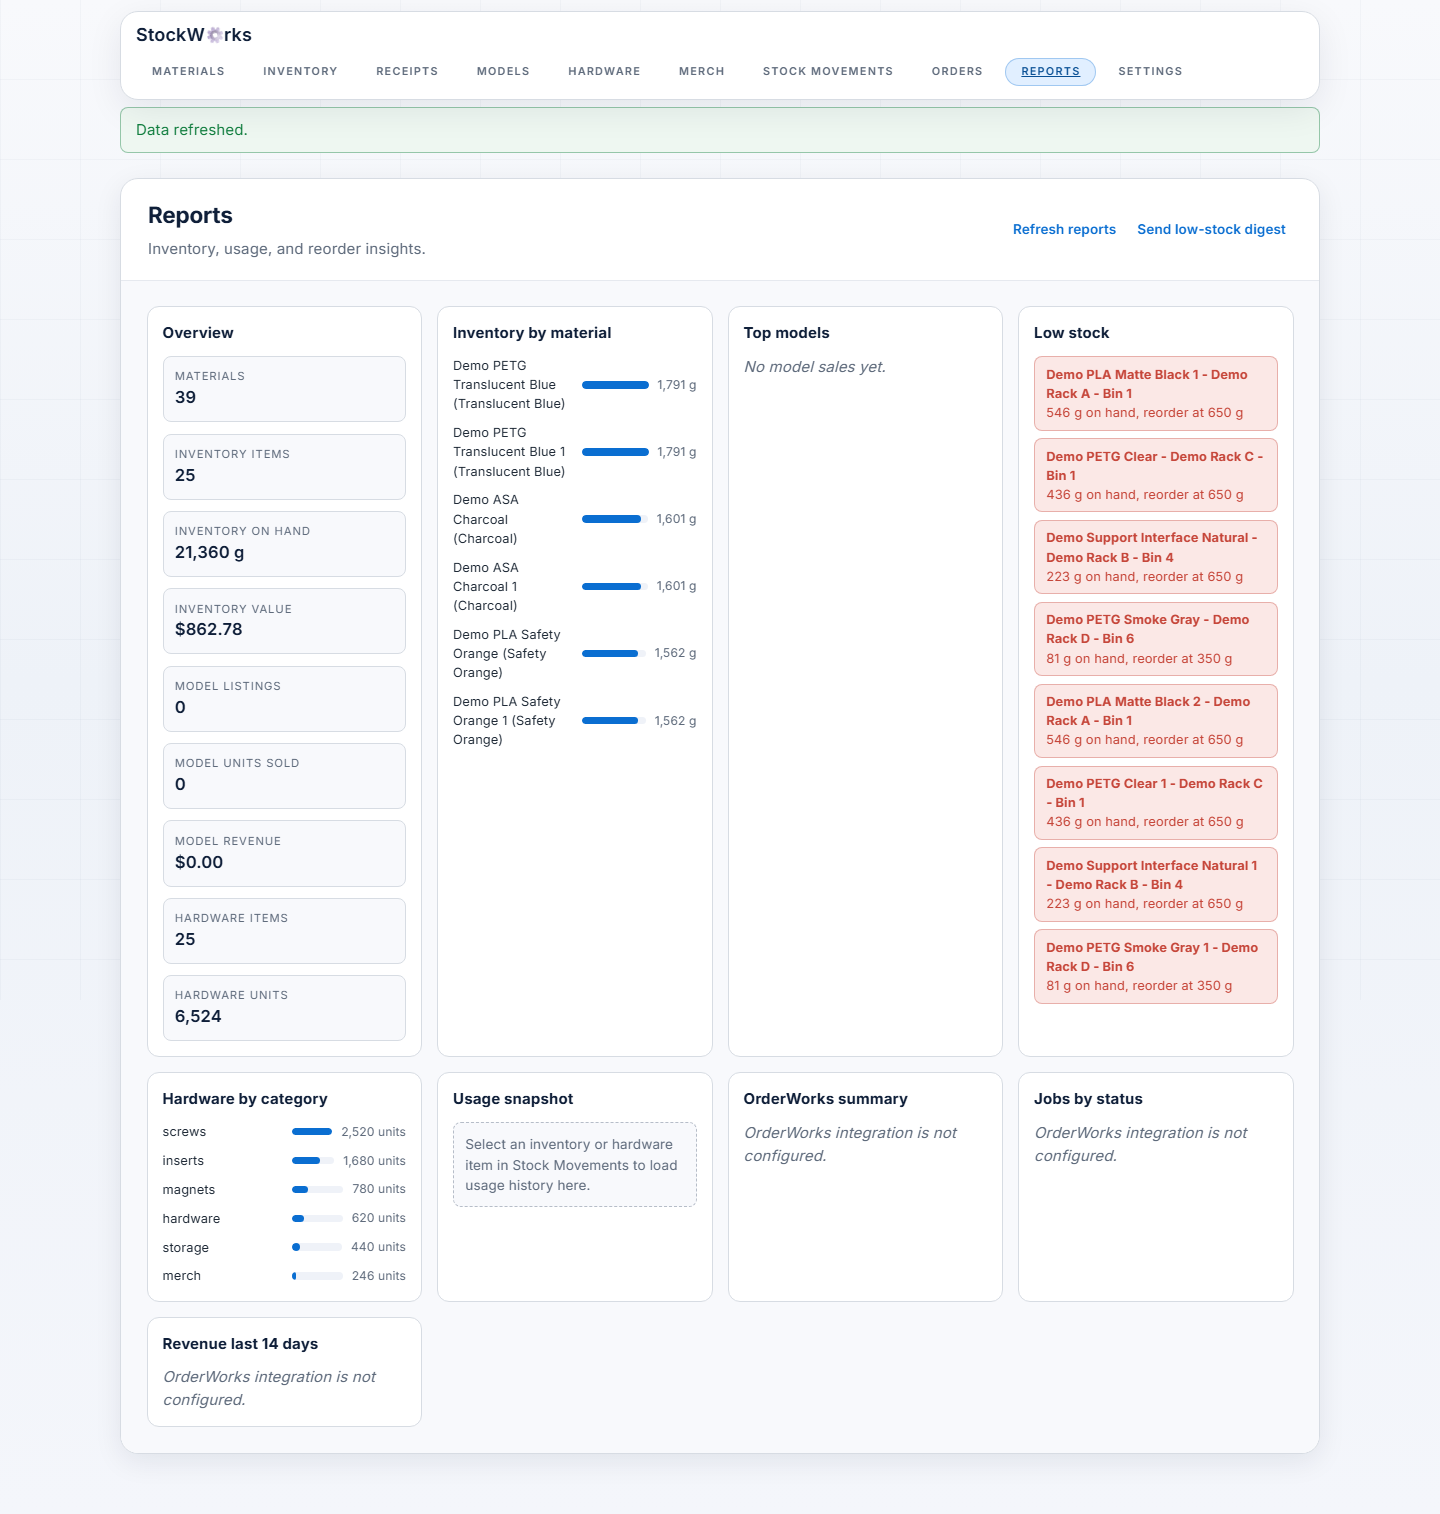Image resolution: width=1440 pixels, height=1514 pixels.
Task: Open the Settings tab
Action: coord(1150,72)
